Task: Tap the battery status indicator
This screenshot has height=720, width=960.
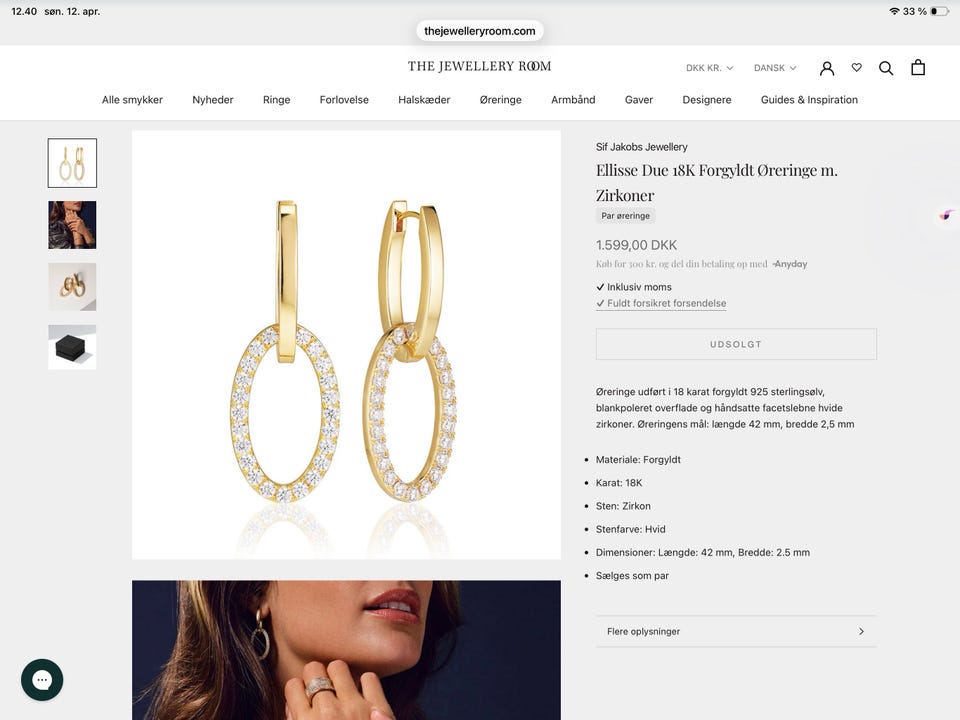Action: coord(938,11)
